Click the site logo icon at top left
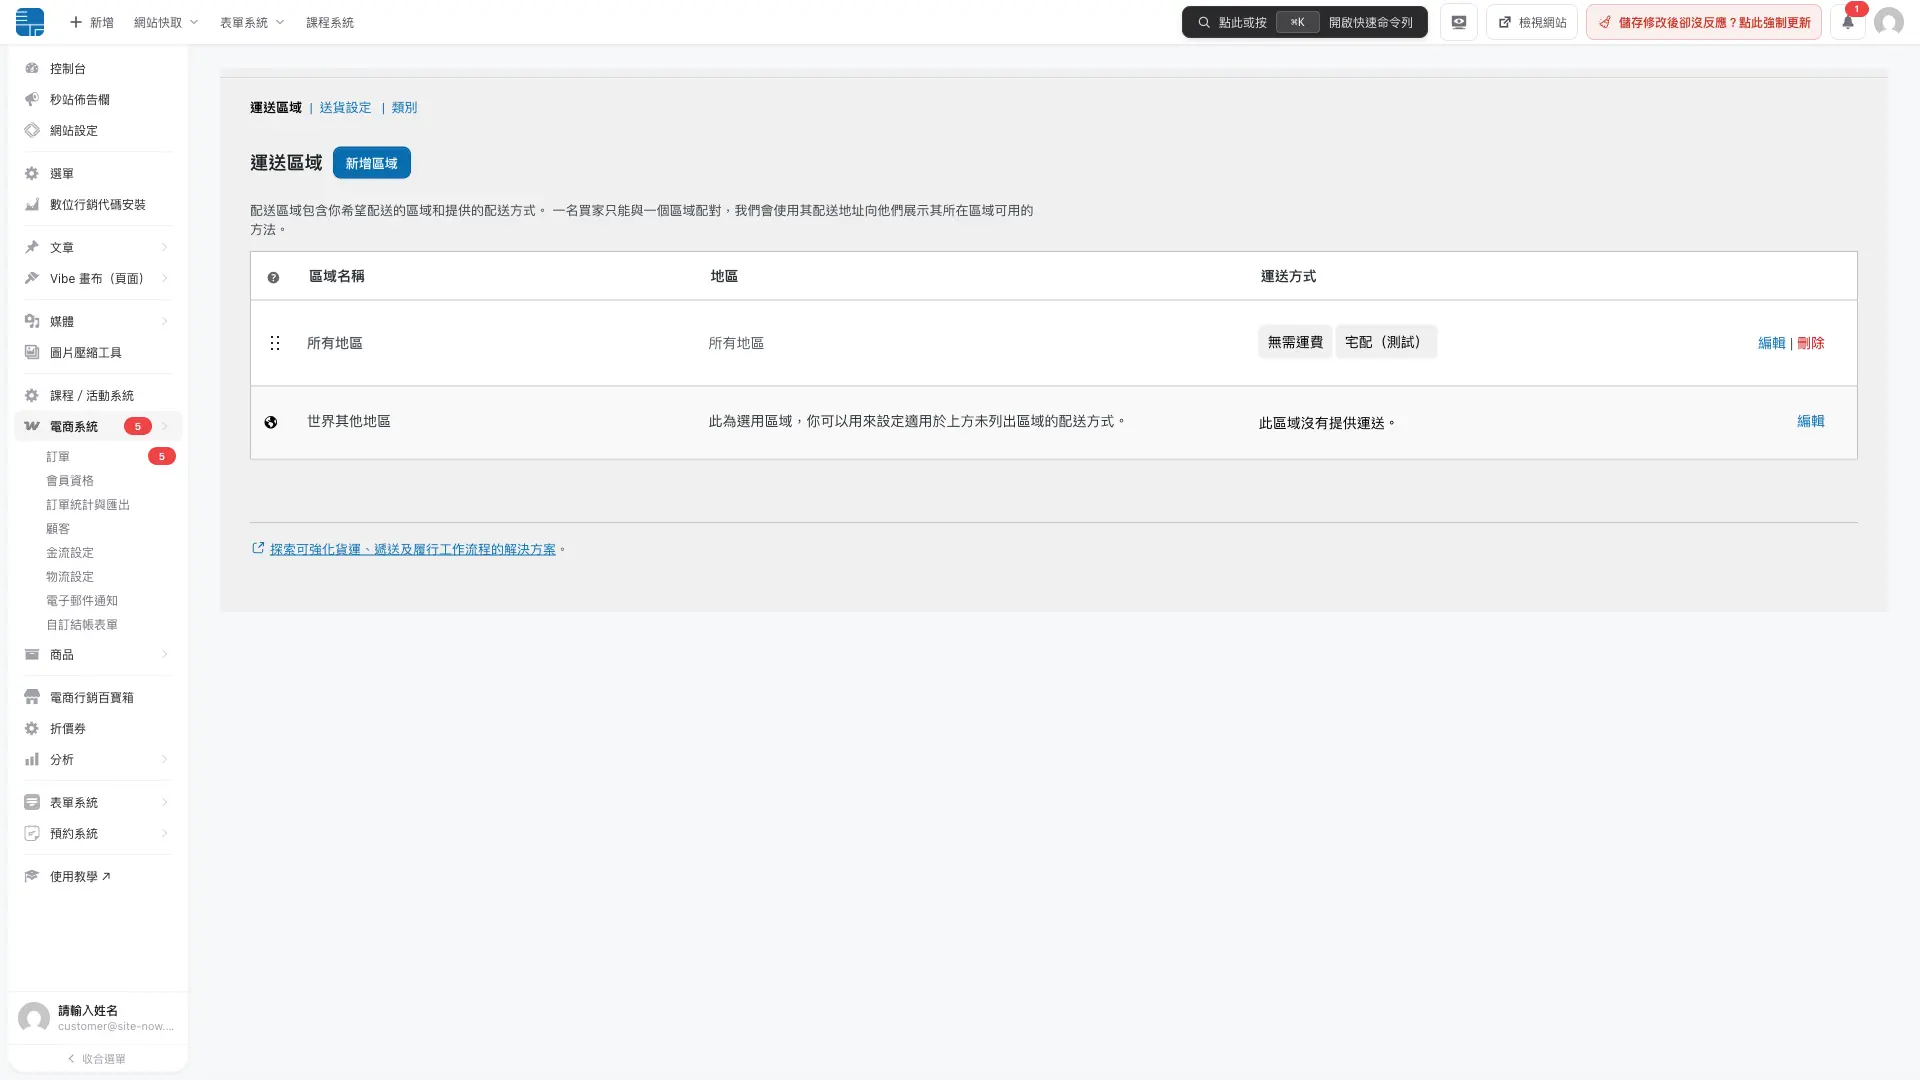The width and height of the screenshot is (1920, 1080). (x=30, y=22)
